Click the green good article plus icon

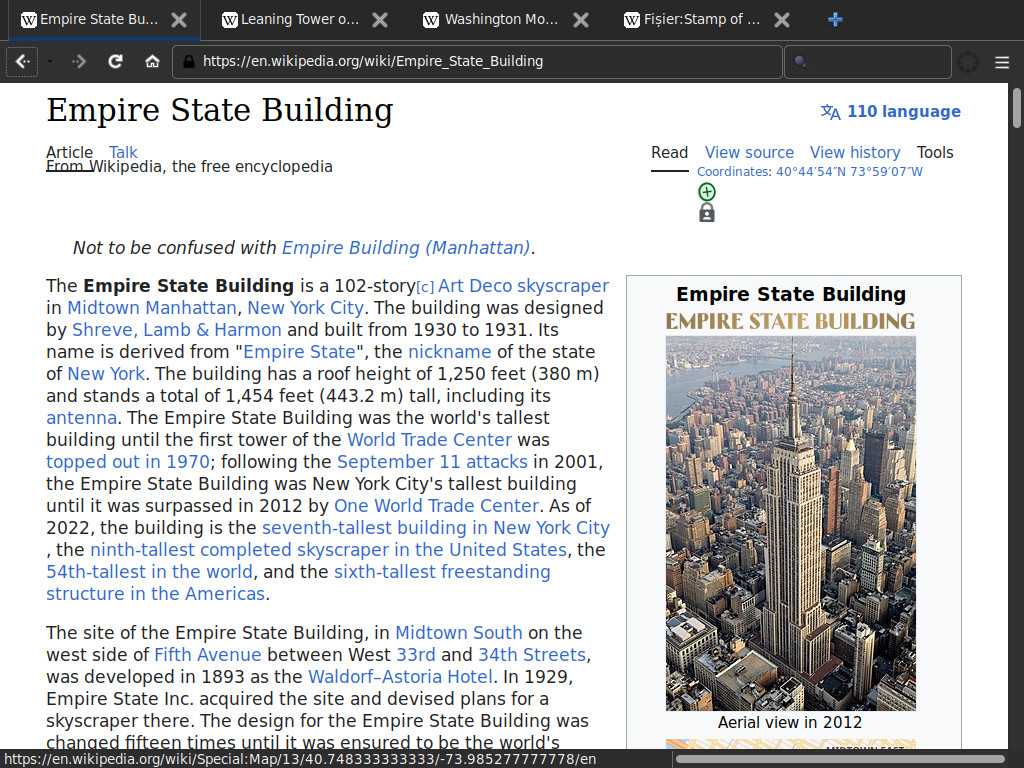(x=707, y=192)
